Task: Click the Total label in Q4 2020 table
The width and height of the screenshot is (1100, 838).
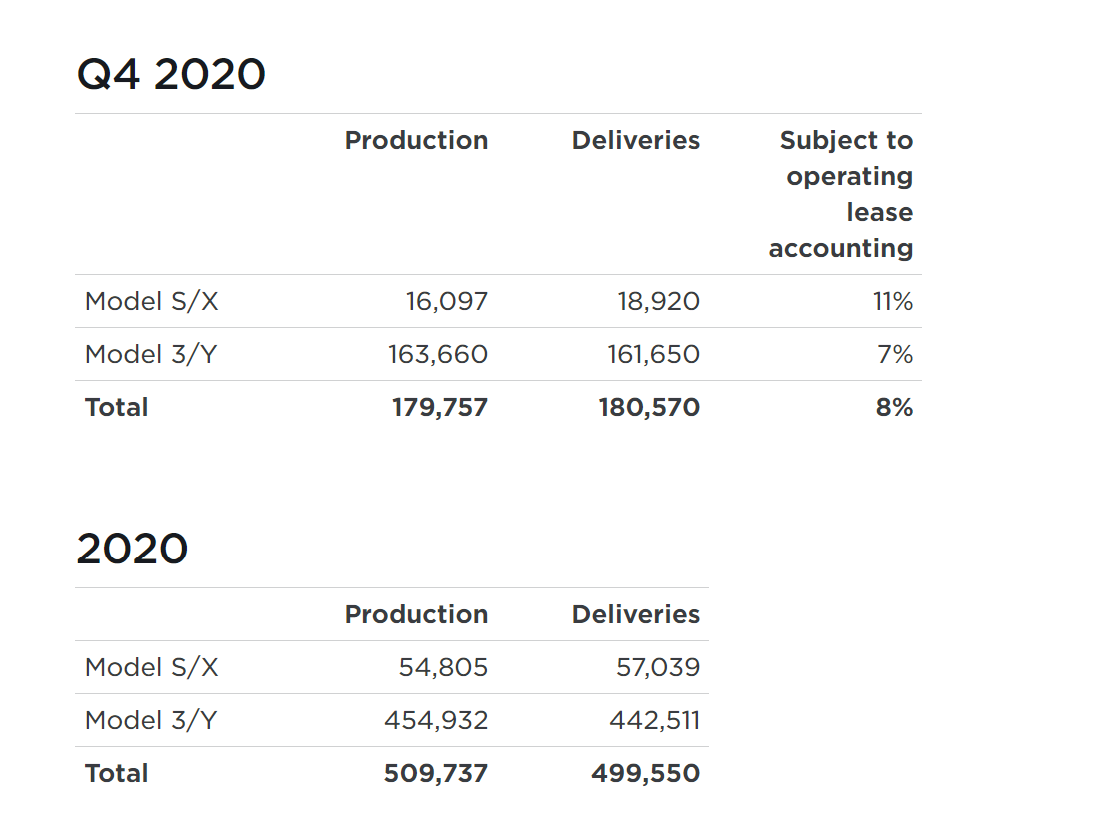Action: 116,407
